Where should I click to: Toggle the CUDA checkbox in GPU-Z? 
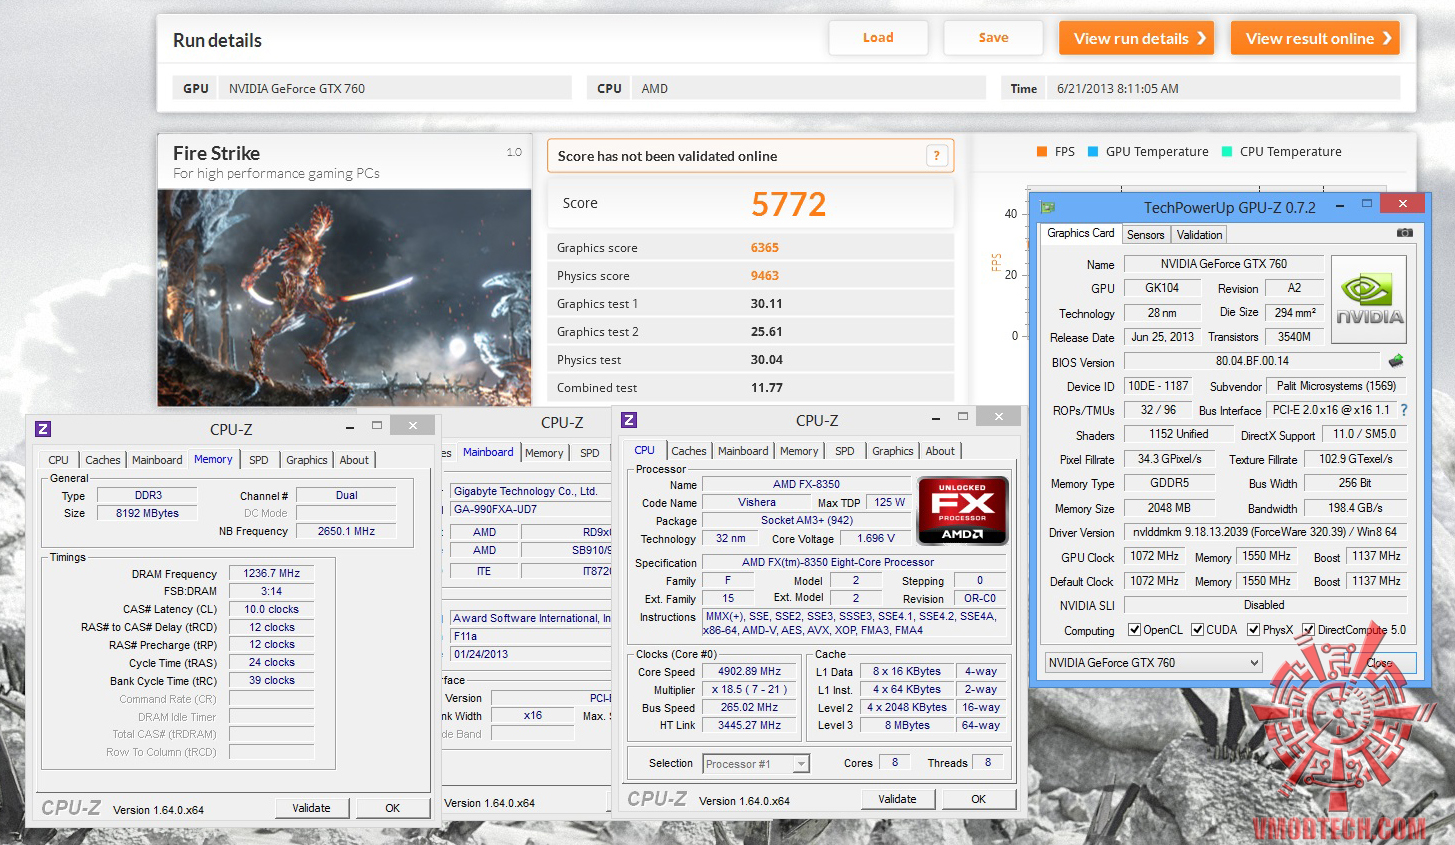[x=1197, y=630]
